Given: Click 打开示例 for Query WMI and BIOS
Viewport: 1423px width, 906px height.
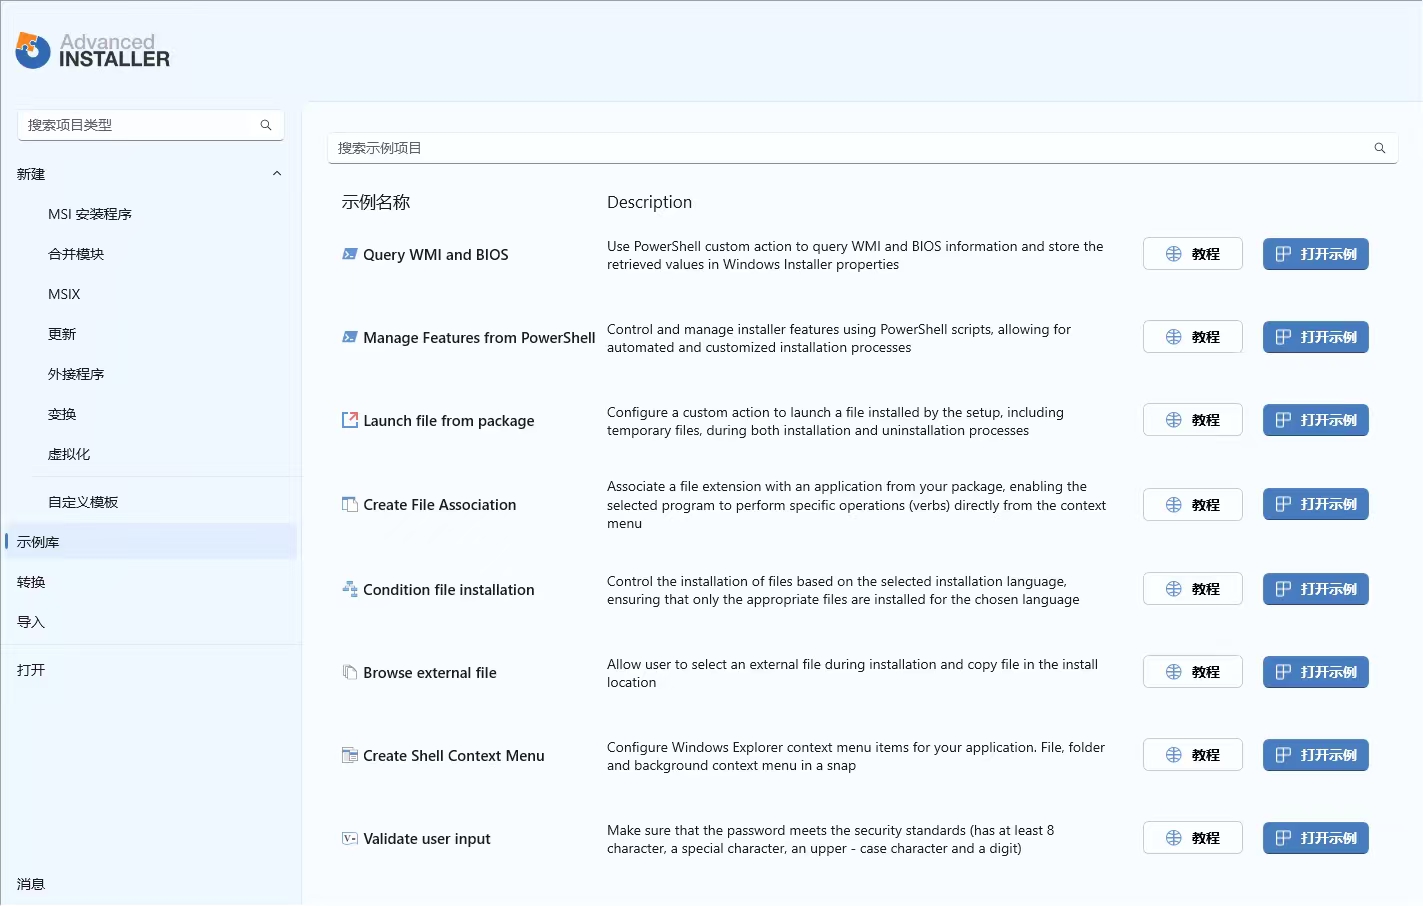Looking at the screenshot, I should pyautogui.click(x=1316, y=254).
